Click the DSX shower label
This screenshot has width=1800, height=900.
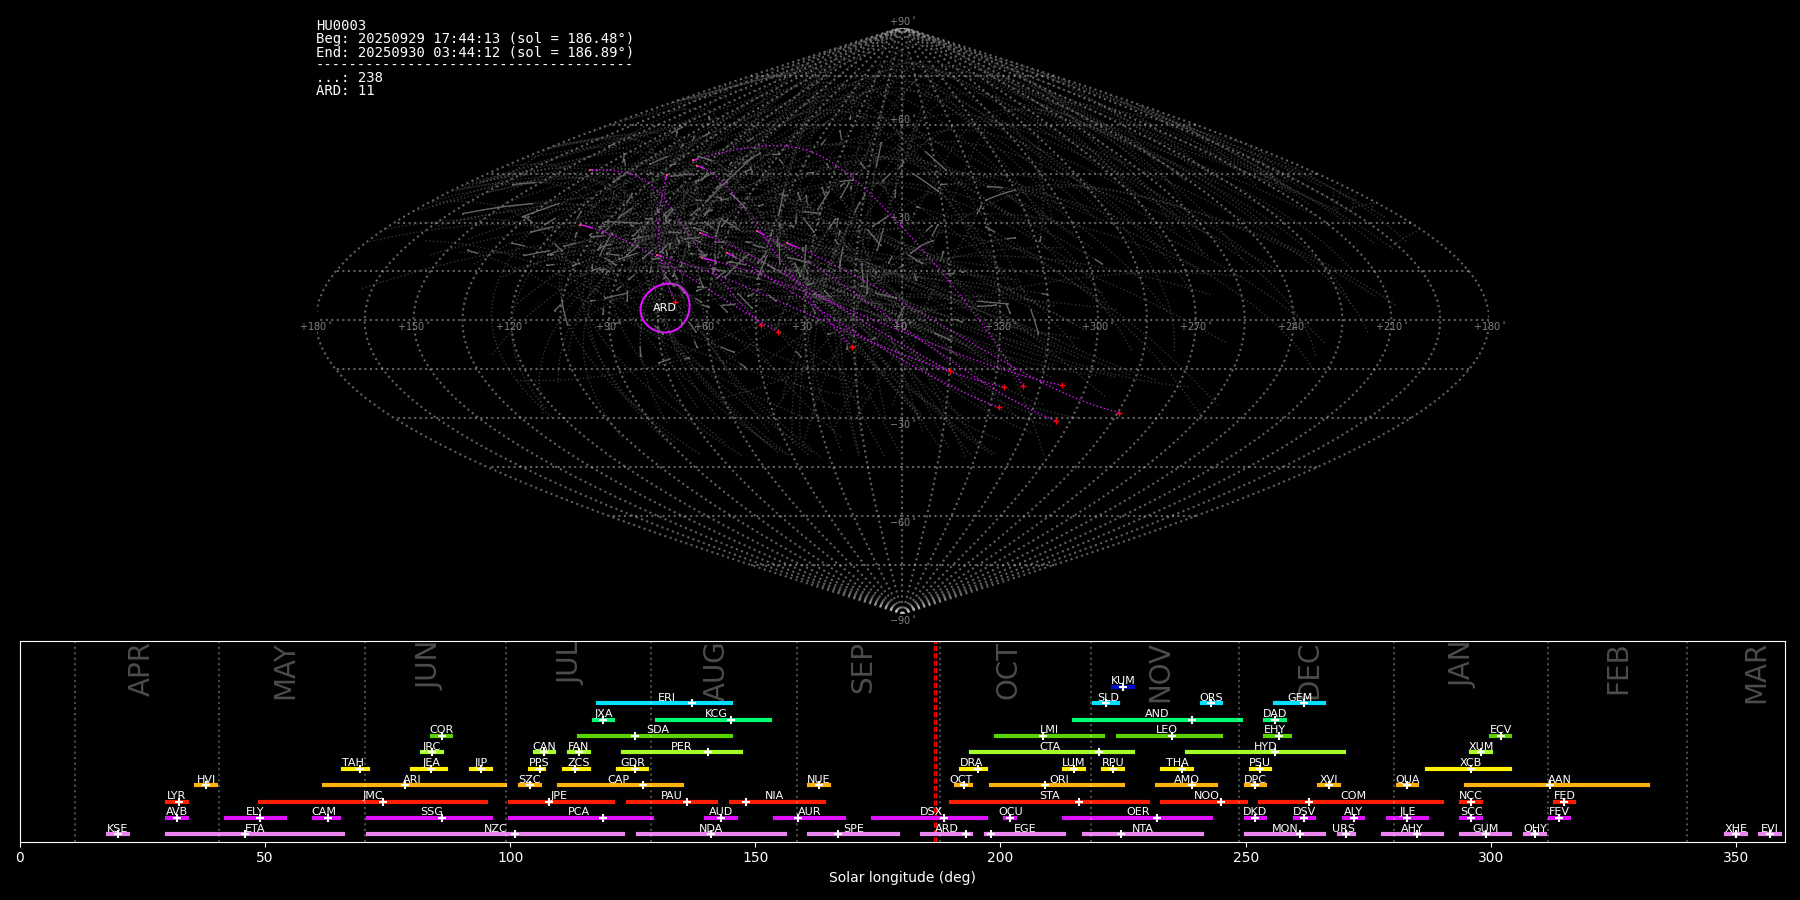(x=931, y=812)
